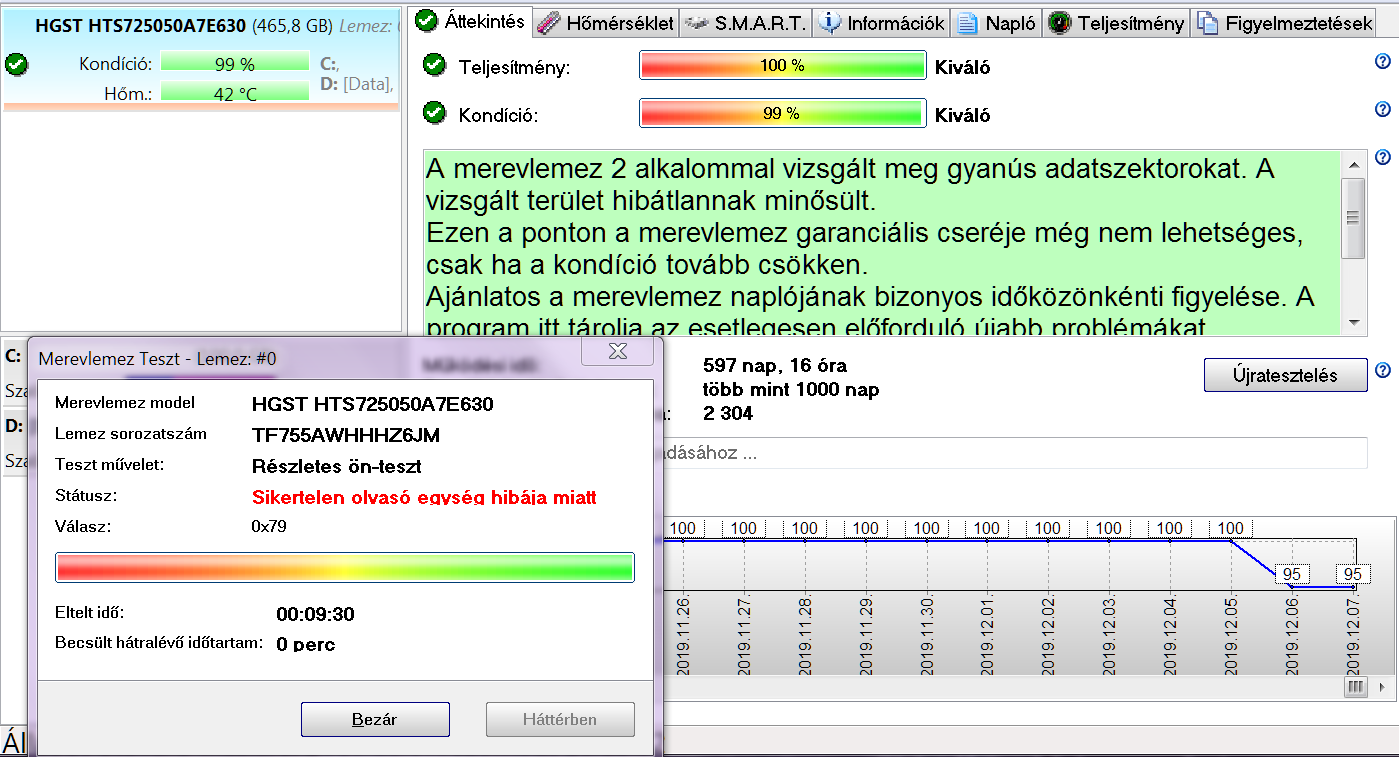Click the disabled Háttérben button
The image size is (1399, 757).
pyautogui.click(x=560, y=719)
